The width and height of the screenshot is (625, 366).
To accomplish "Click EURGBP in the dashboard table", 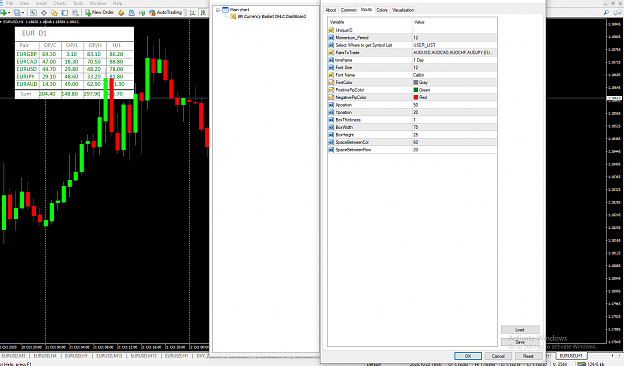I will pos(27,54).
